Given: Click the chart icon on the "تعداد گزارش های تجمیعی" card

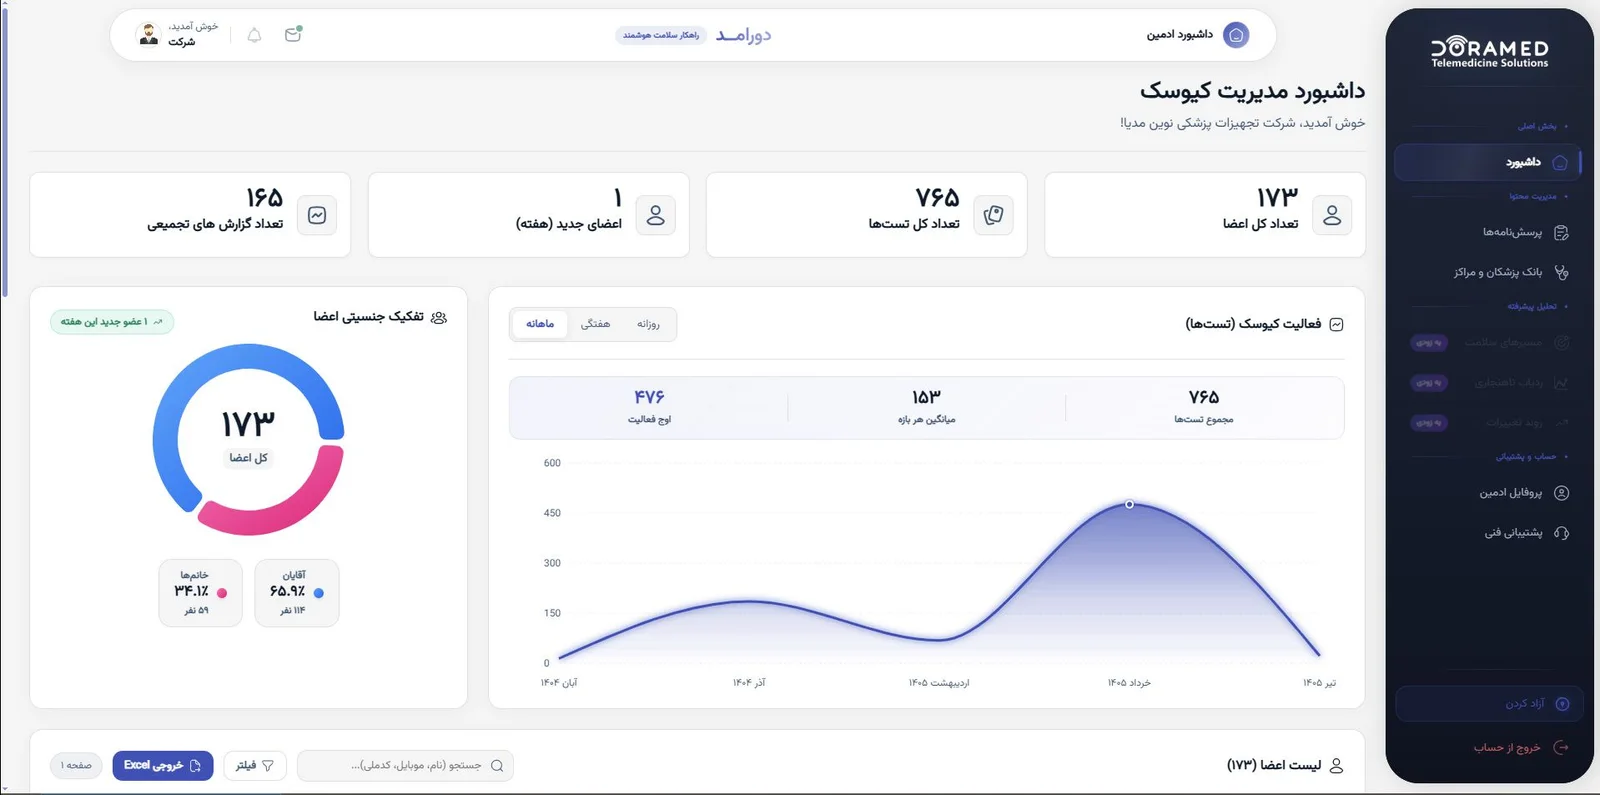Looking at the screenshot, I should pos(317,215).
